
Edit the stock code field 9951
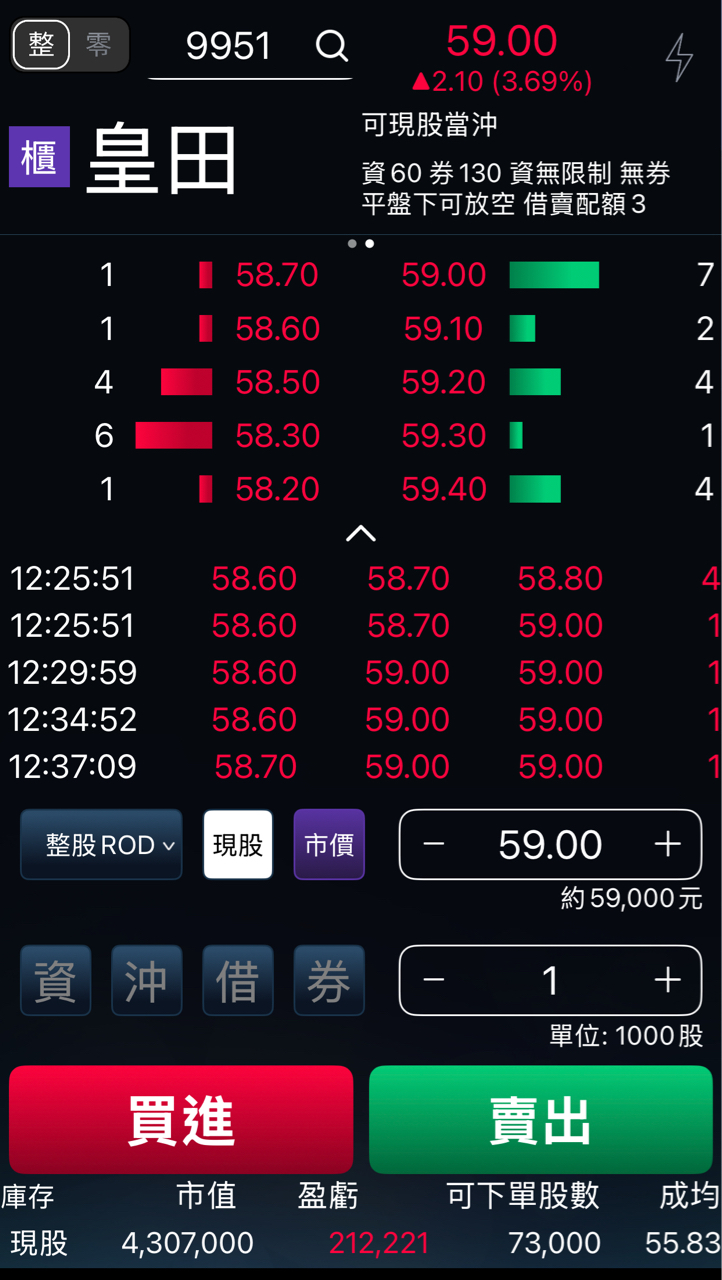pos(229,46)
